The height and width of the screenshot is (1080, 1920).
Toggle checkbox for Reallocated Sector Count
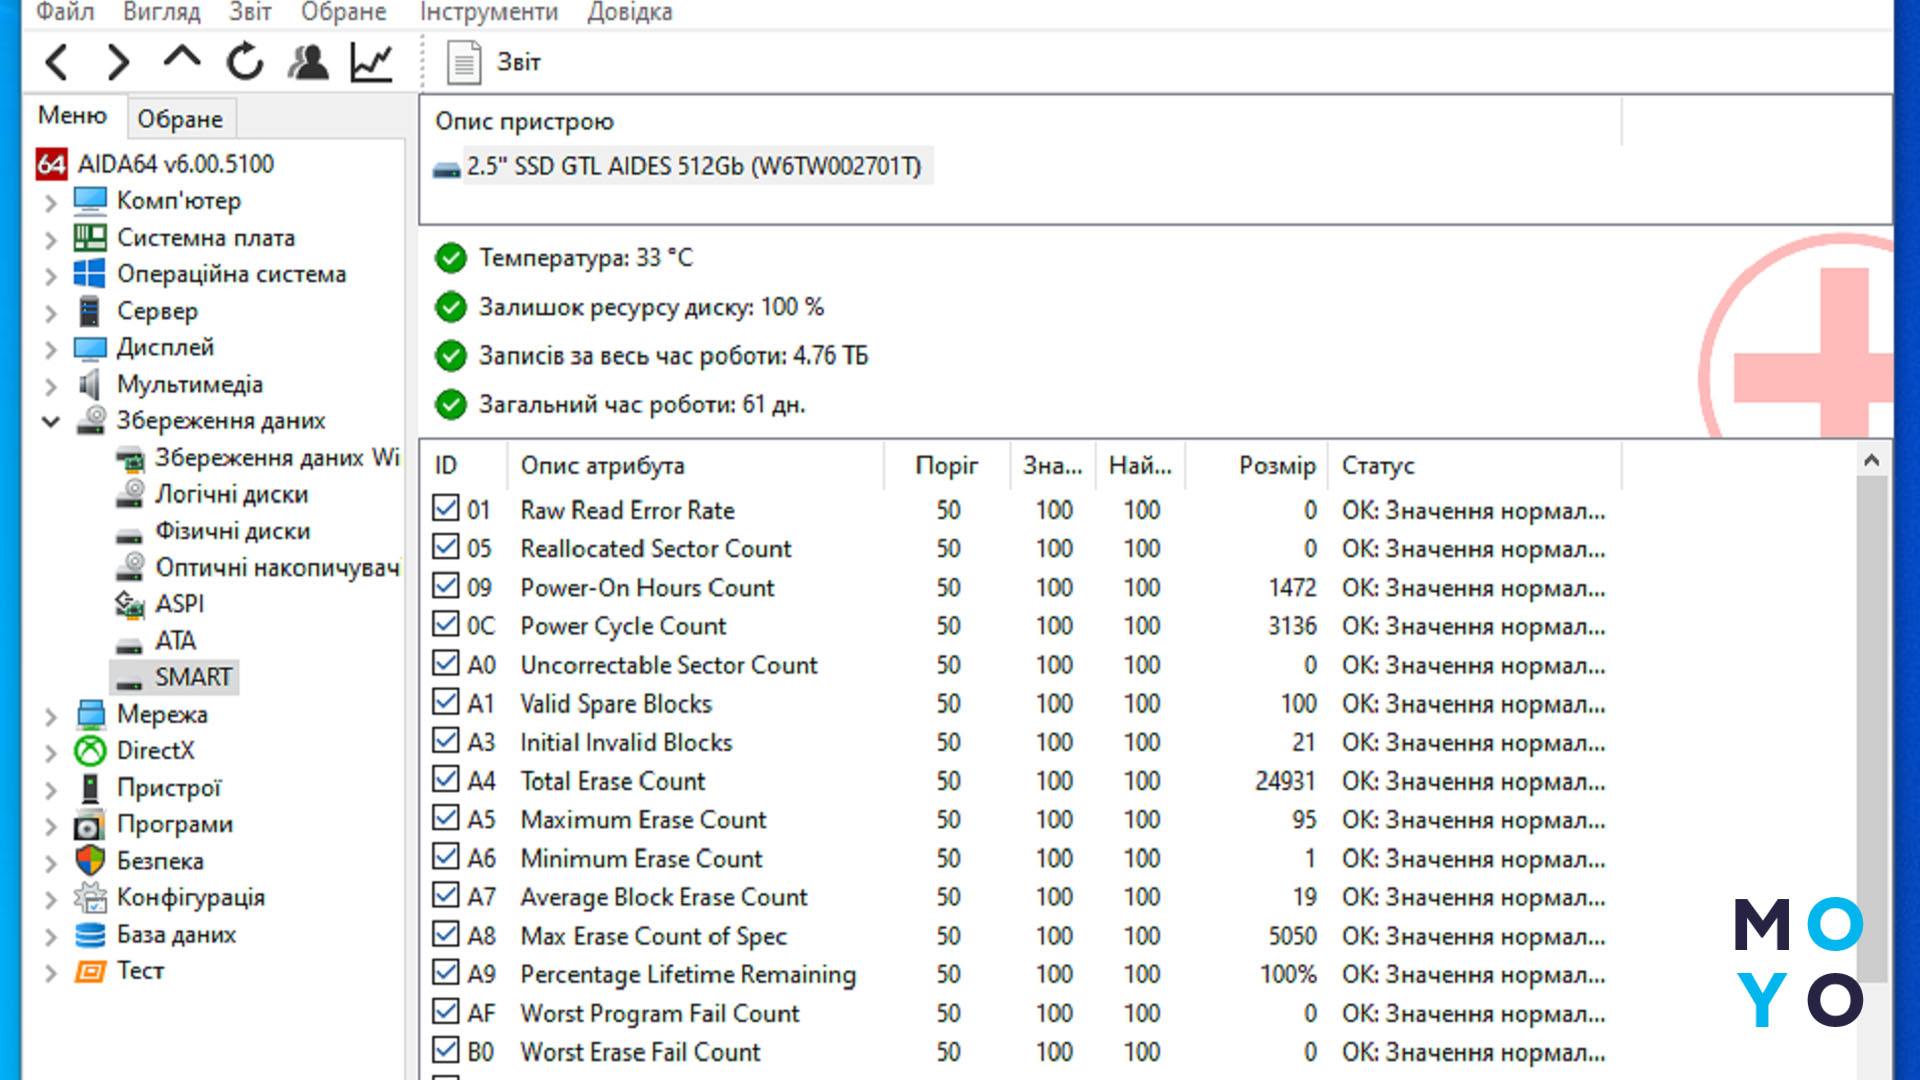[x=446, y=547]
